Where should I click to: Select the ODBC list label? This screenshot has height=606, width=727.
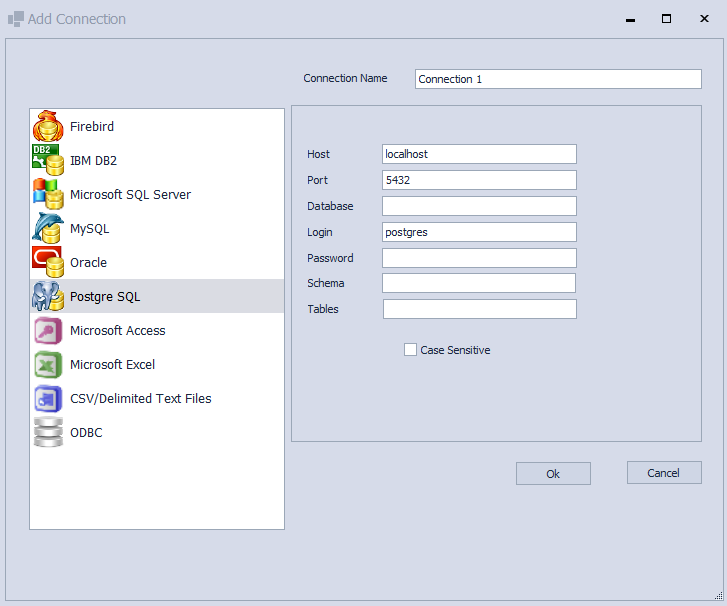[x=86, y=432]
